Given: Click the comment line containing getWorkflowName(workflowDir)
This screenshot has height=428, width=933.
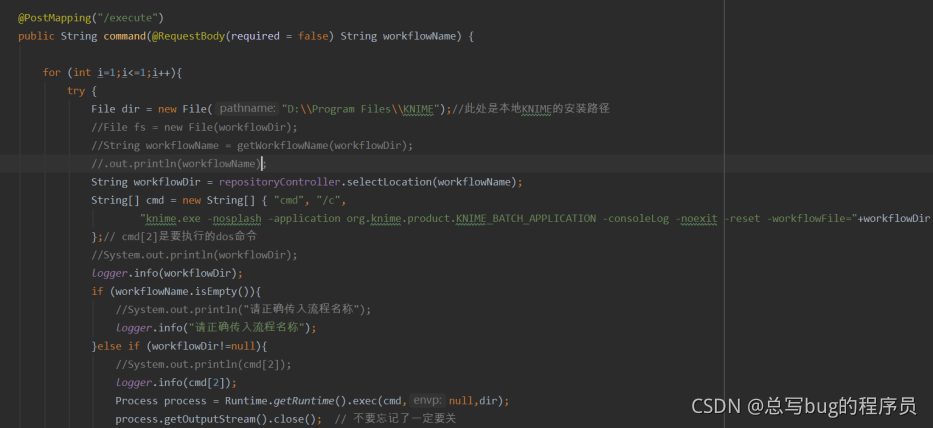Looking at the screenshot, I should click(x=252, y=146).
